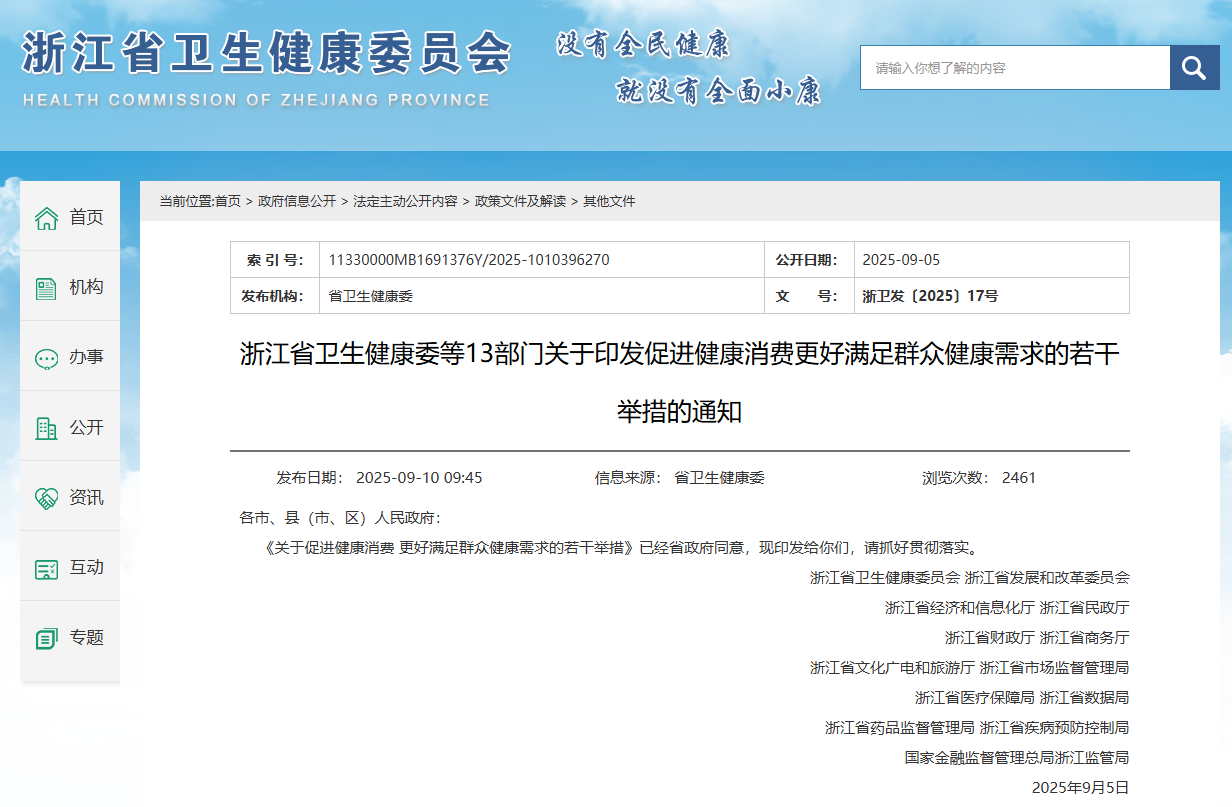Click the 办事 speech-bubble services icon

click(44, 357)
